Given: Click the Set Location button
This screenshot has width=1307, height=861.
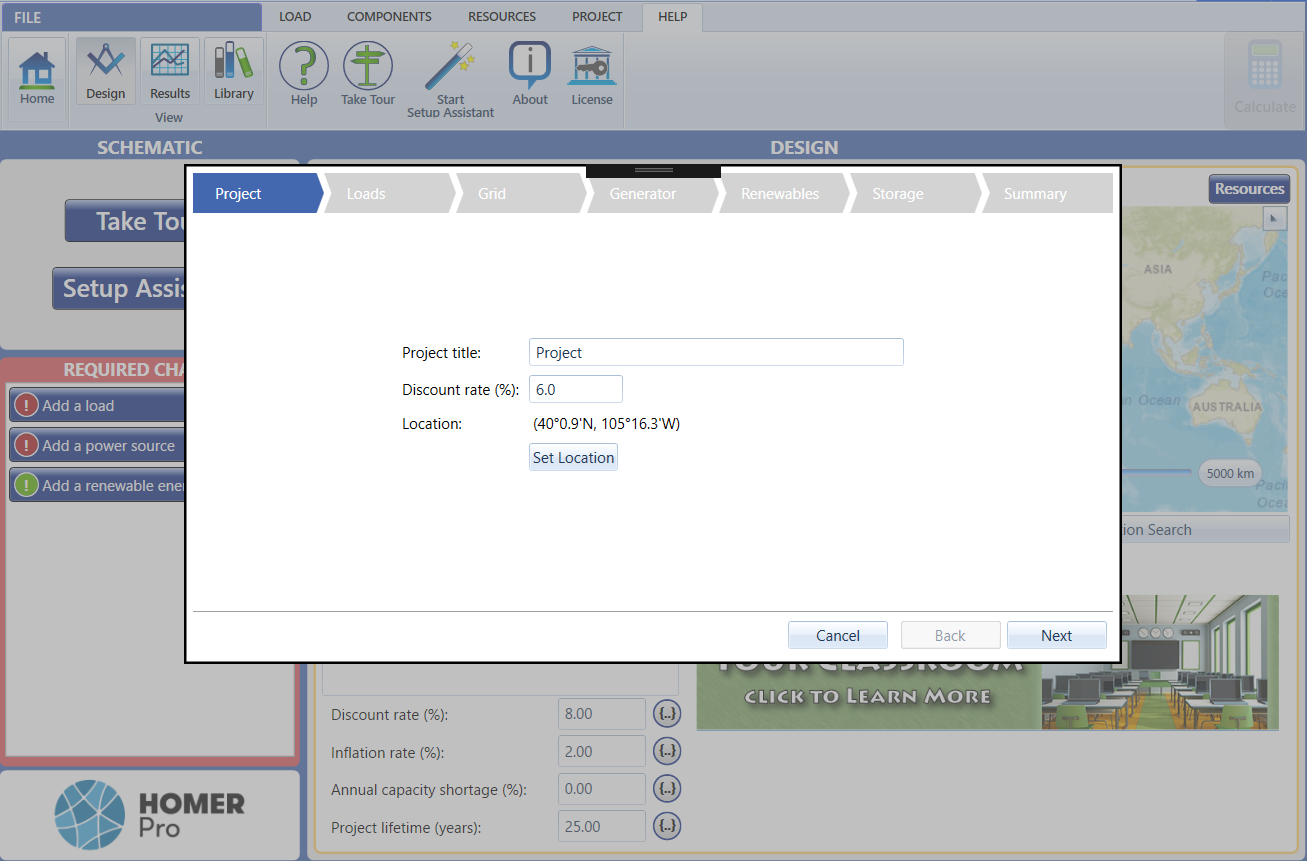Looking at the screenshot, I should pos(573,458).
